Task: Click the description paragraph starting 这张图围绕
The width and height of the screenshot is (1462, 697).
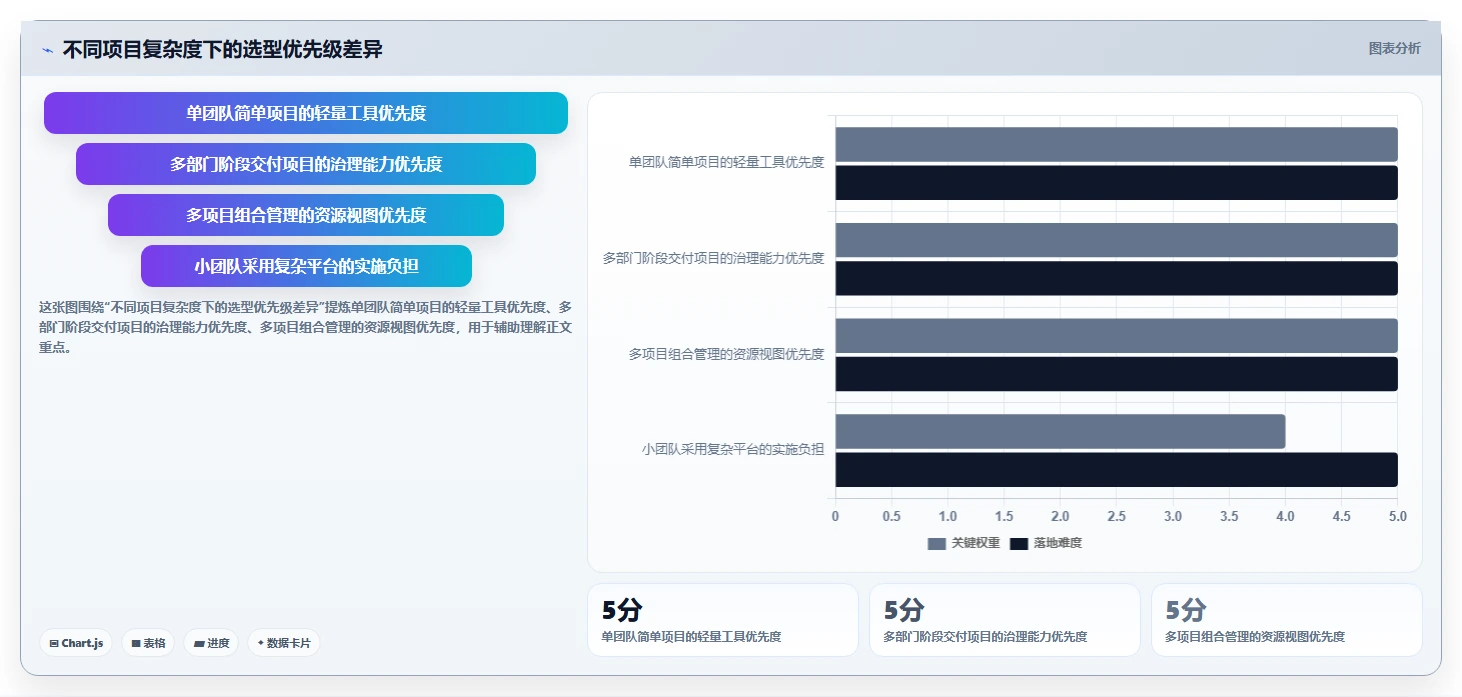Action: point(306,327)
